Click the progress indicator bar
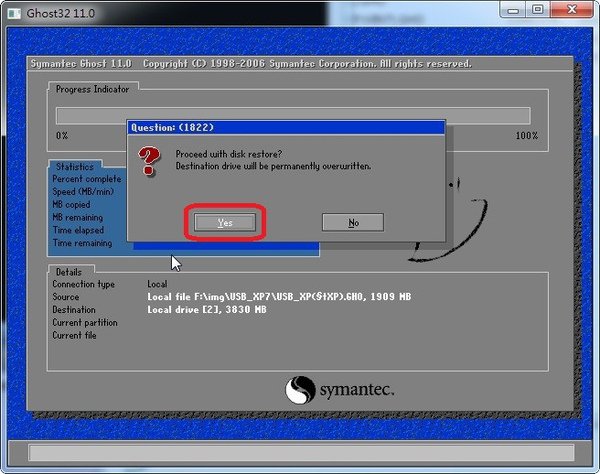The width and height of the screenshot is (600, 474). point(293,116)
